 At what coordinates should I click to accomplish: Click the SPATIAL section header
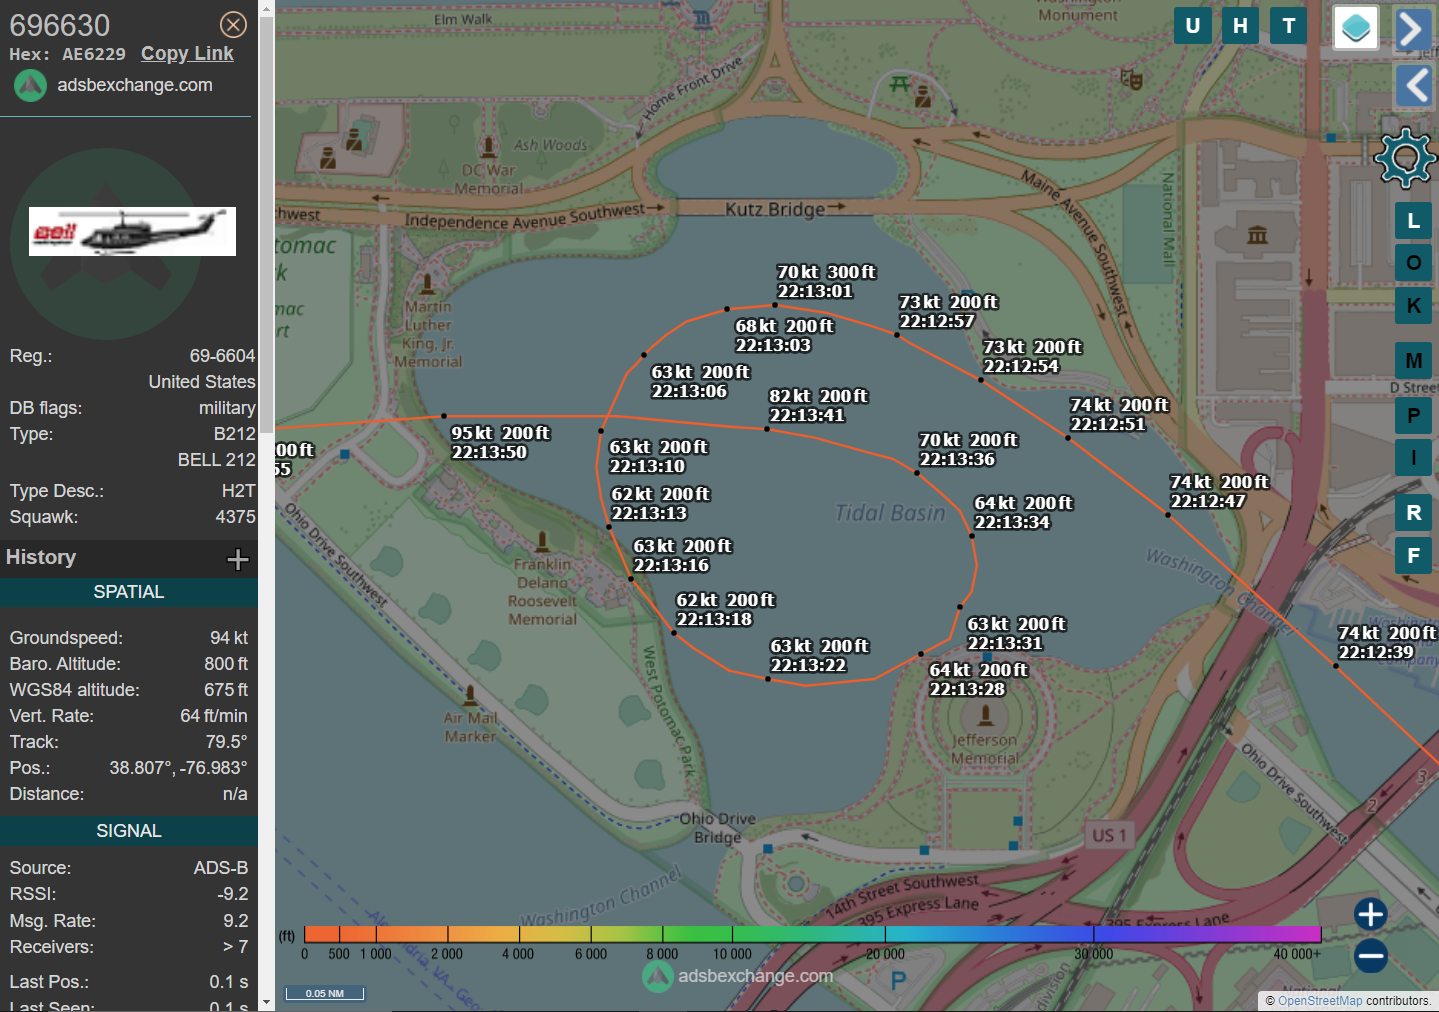pyautogui.click(x=129, y=592)
